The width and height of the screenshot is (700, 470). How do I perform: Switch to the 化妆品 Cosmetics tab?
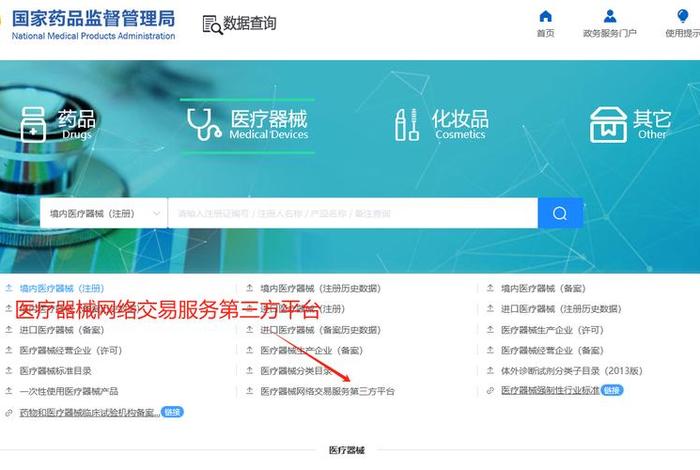[441, 125]
